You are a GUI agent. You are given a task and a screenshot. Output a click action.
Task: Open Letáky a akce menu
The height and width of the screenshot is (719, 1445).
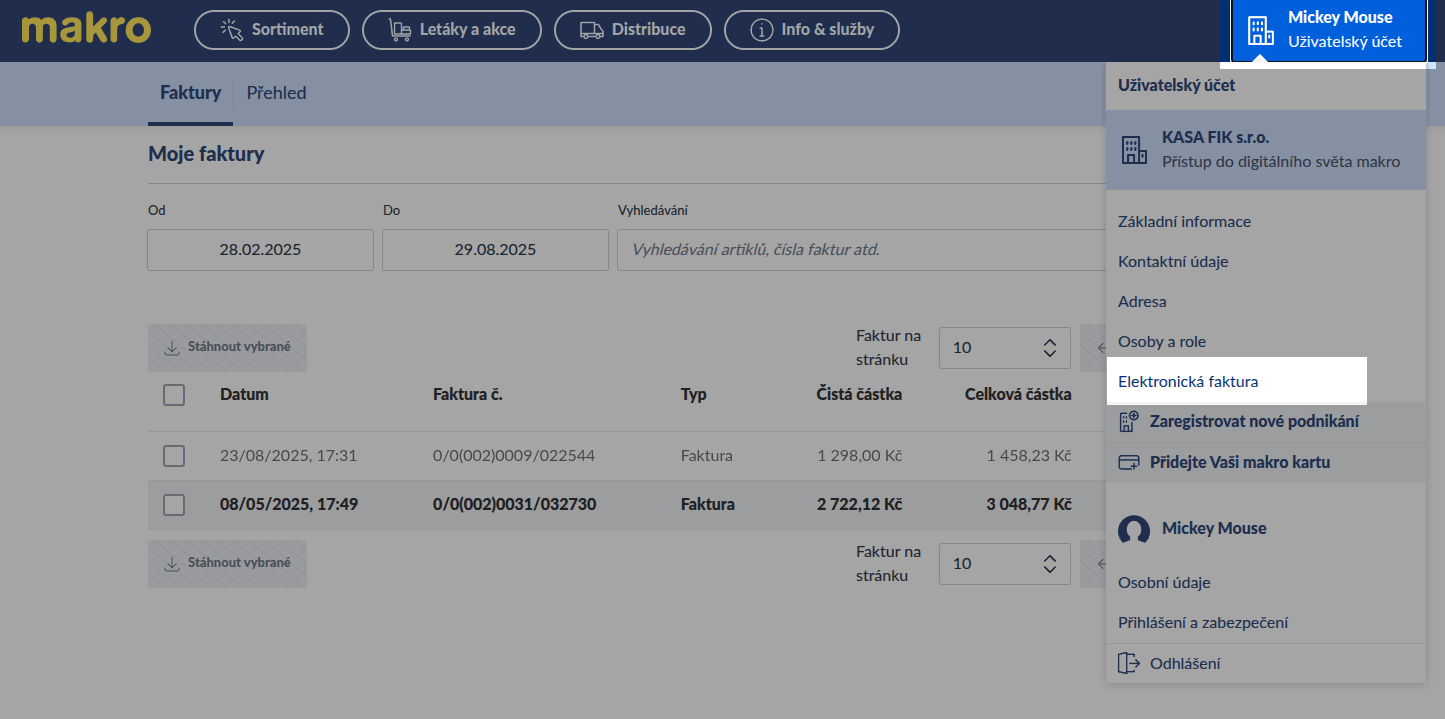451,30
